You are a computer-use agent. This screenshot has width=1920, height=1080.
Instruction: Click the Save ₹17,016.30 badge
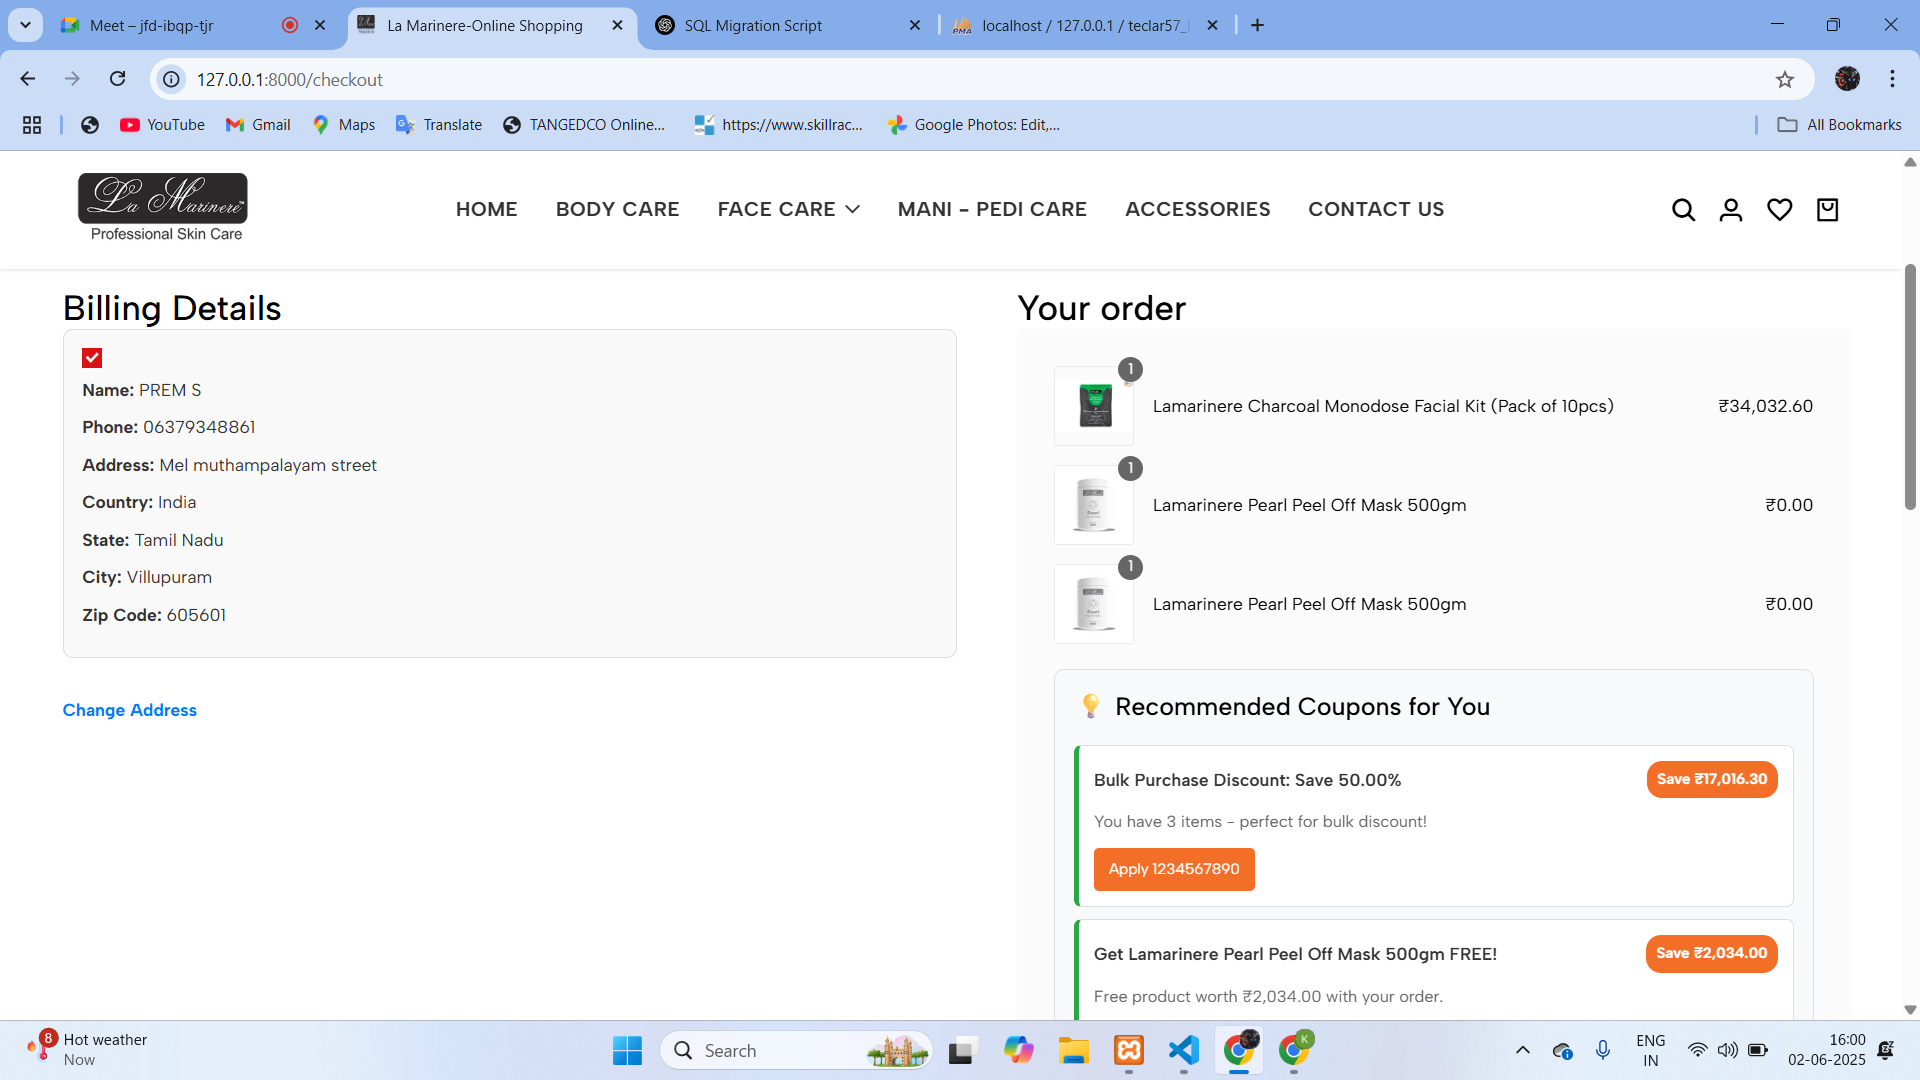click(x=1712, y=779)
